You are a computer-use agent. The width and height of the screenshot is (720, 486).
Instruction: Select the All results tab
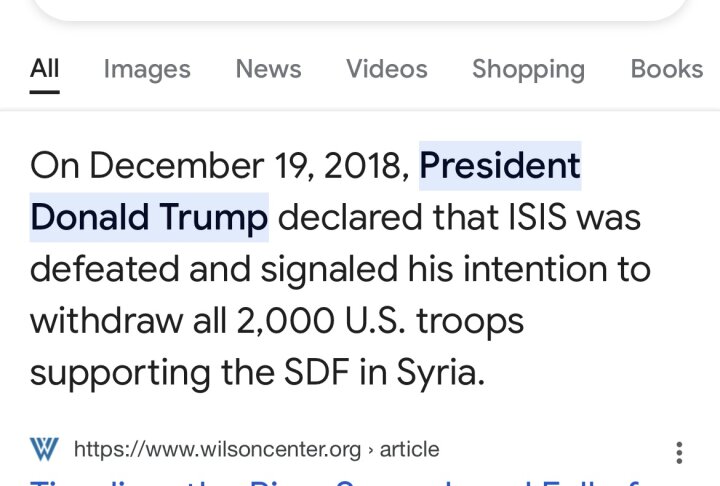tap(45, 69)
